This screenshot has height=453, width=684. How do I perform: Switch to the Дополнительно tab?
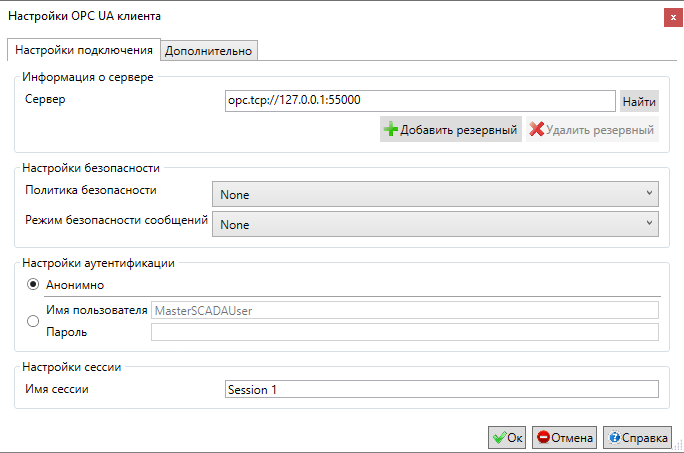(209, 51)
